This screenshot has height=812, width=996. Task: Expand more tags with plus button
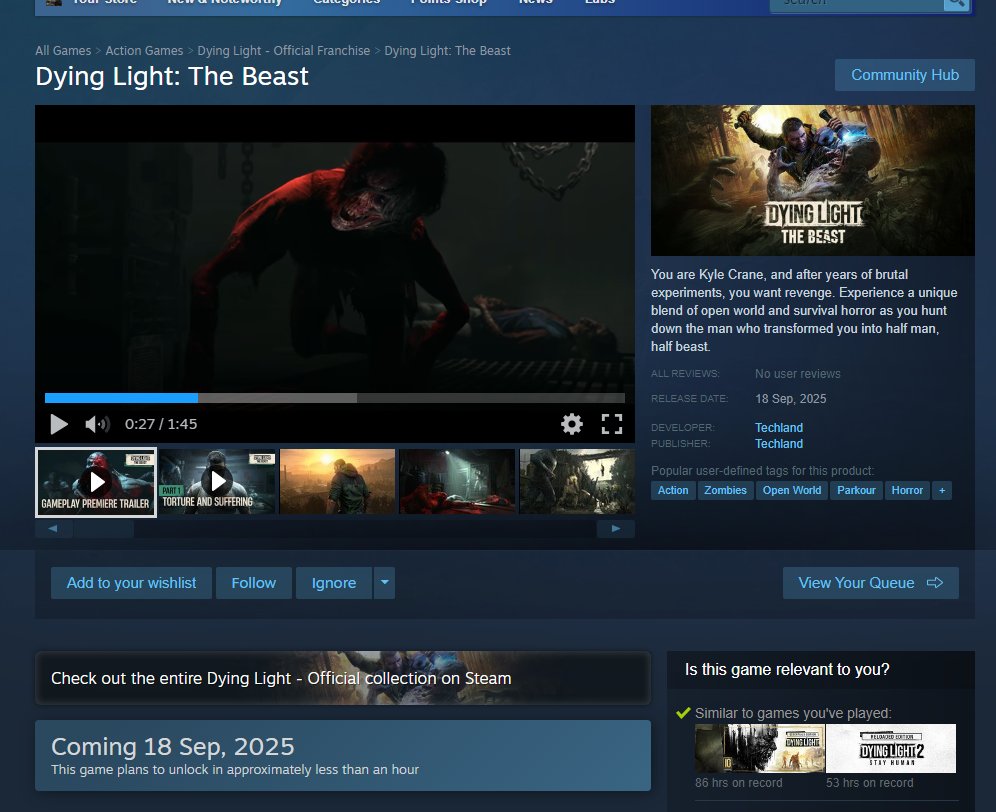click(x=942, y=491)
